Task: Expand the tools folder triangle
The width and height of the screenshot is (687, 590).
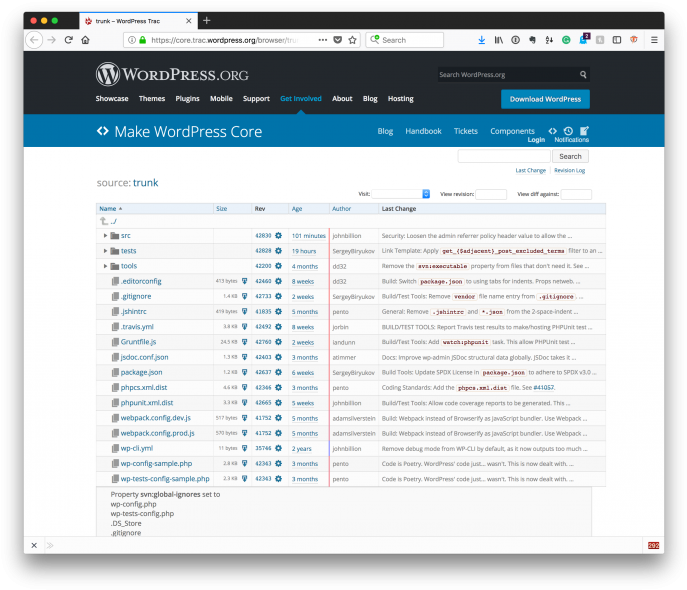Action: (x=105, y=266)
